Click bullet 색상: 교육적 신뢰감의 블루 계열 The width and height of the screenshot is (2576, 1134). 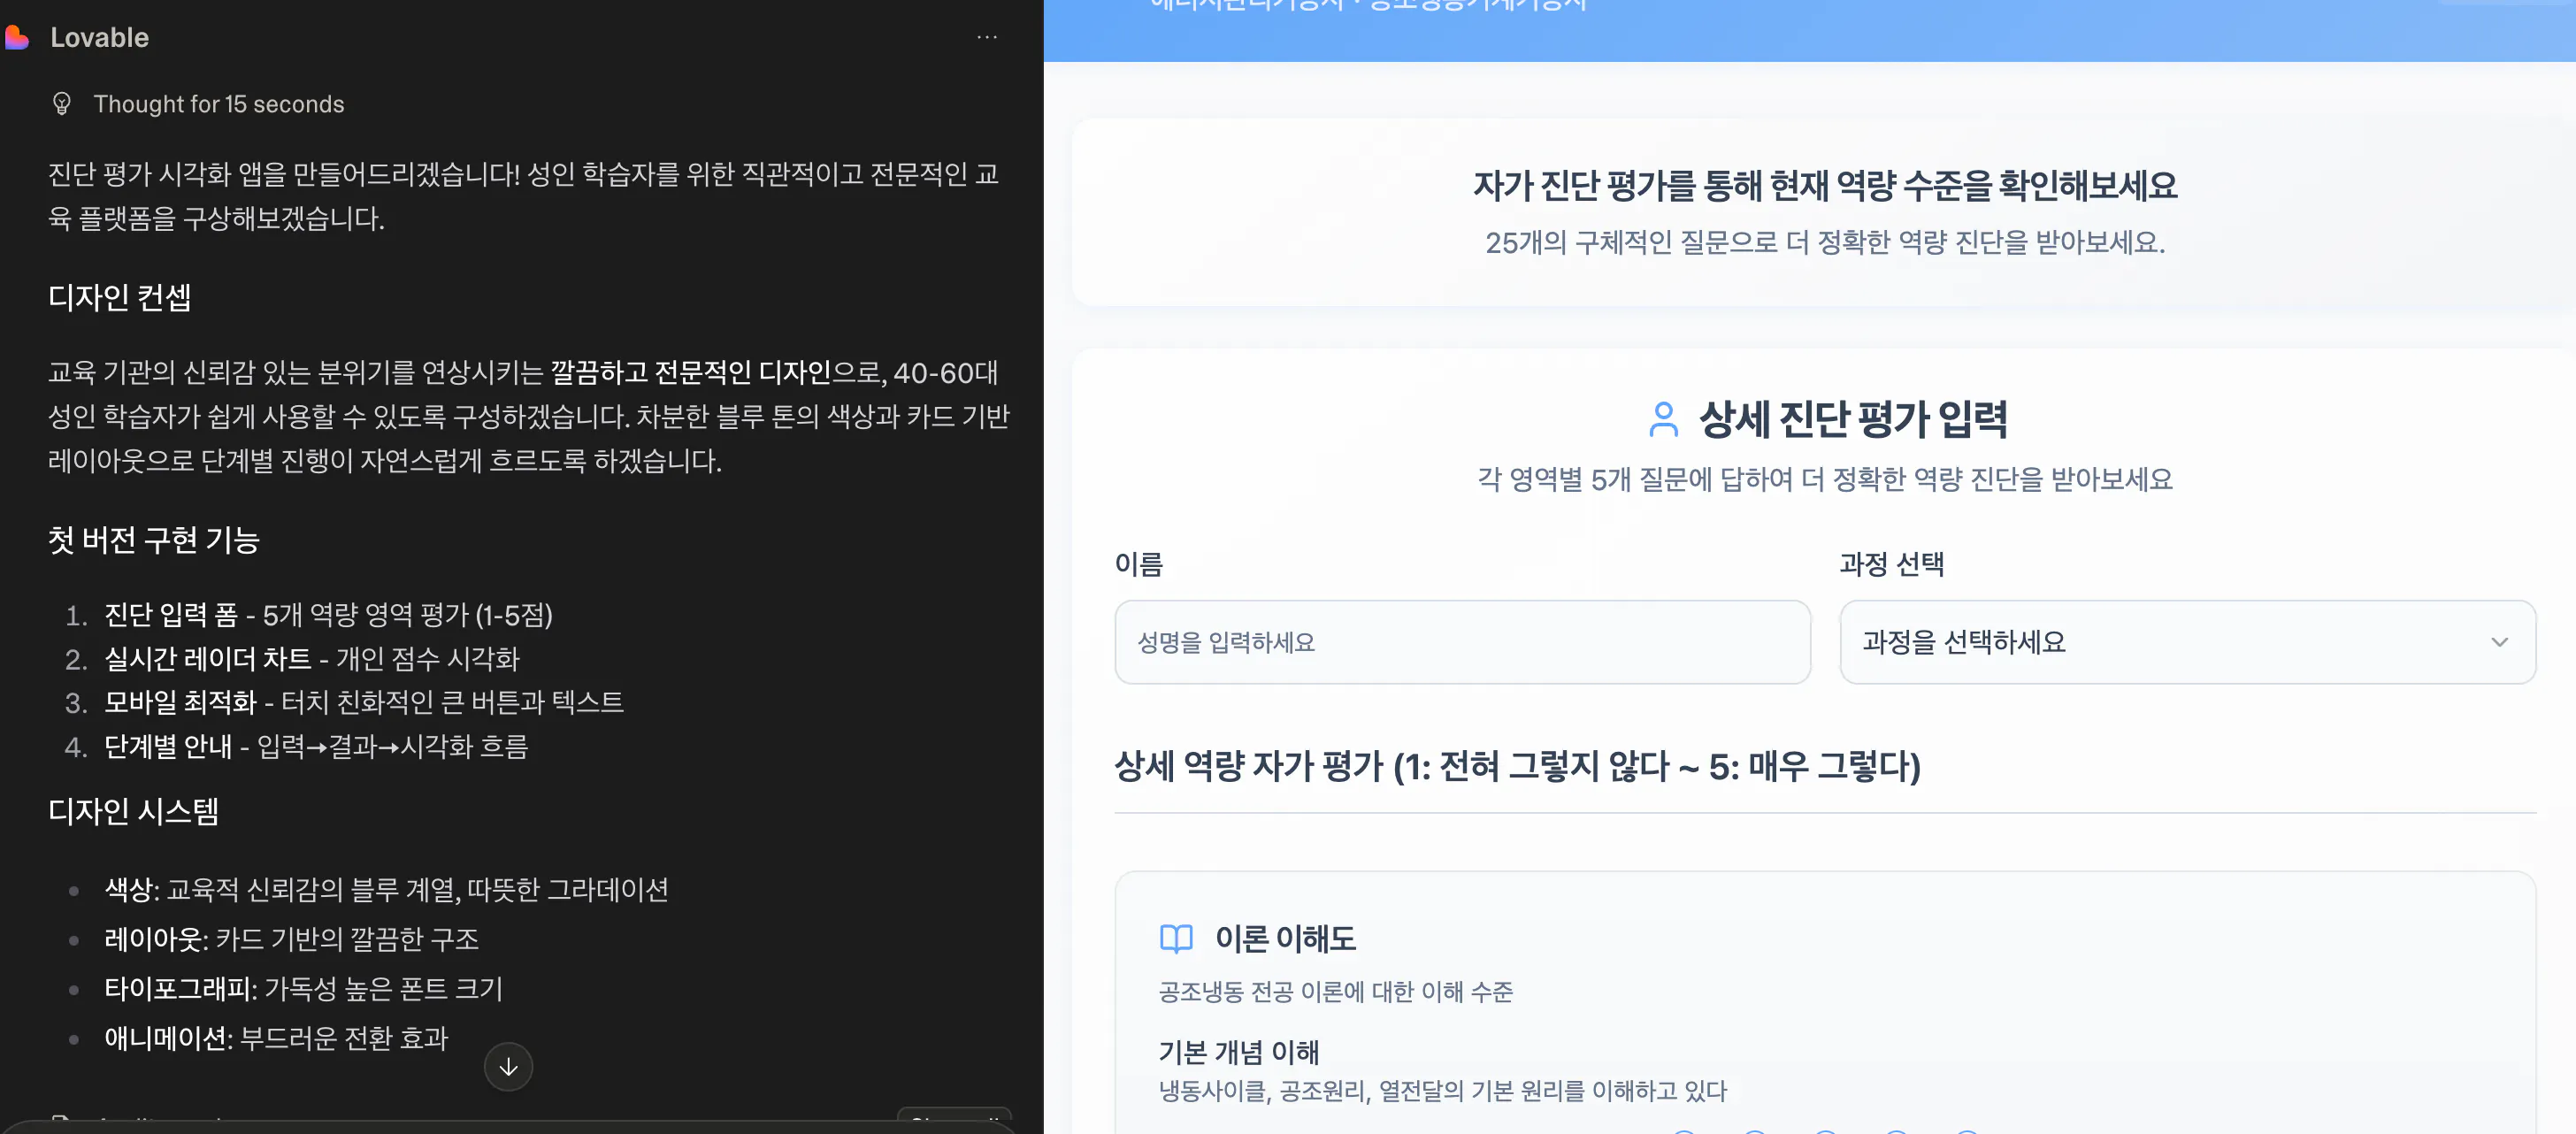386,890
